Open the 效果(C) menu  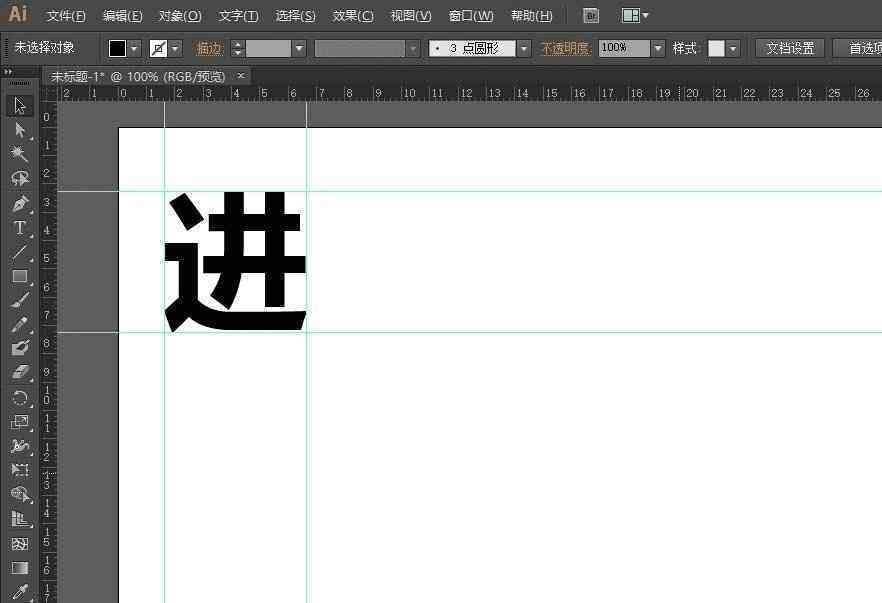click(353, 16)
